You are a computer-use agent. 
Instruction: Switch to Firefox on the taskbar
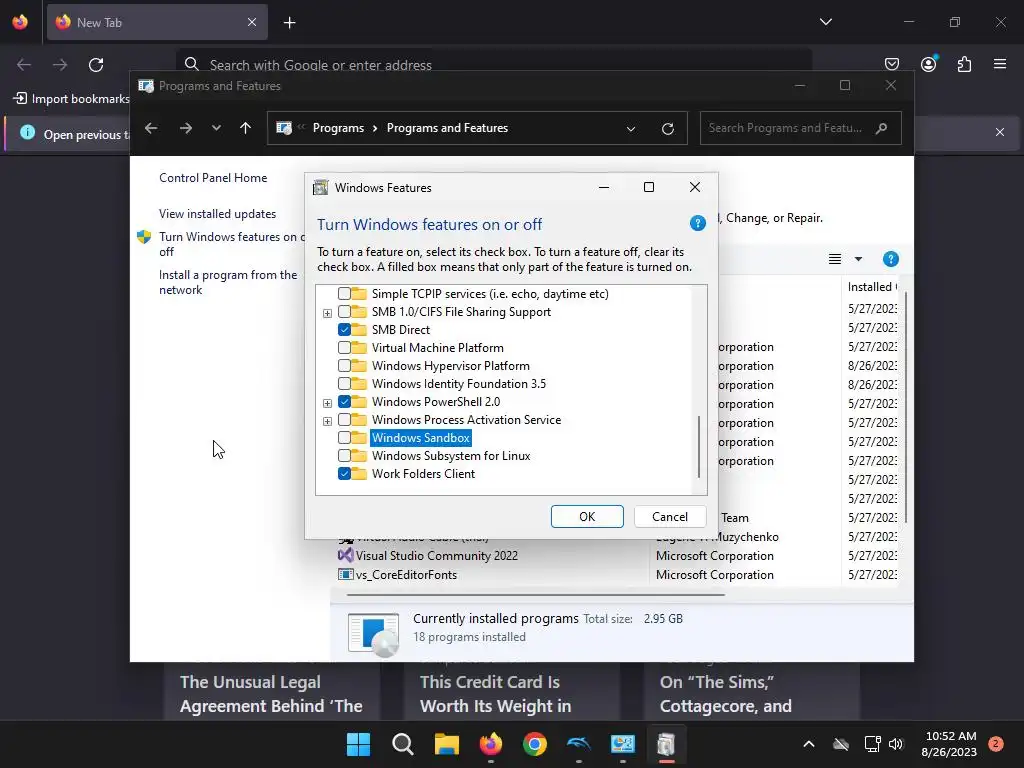pos(490,744)
